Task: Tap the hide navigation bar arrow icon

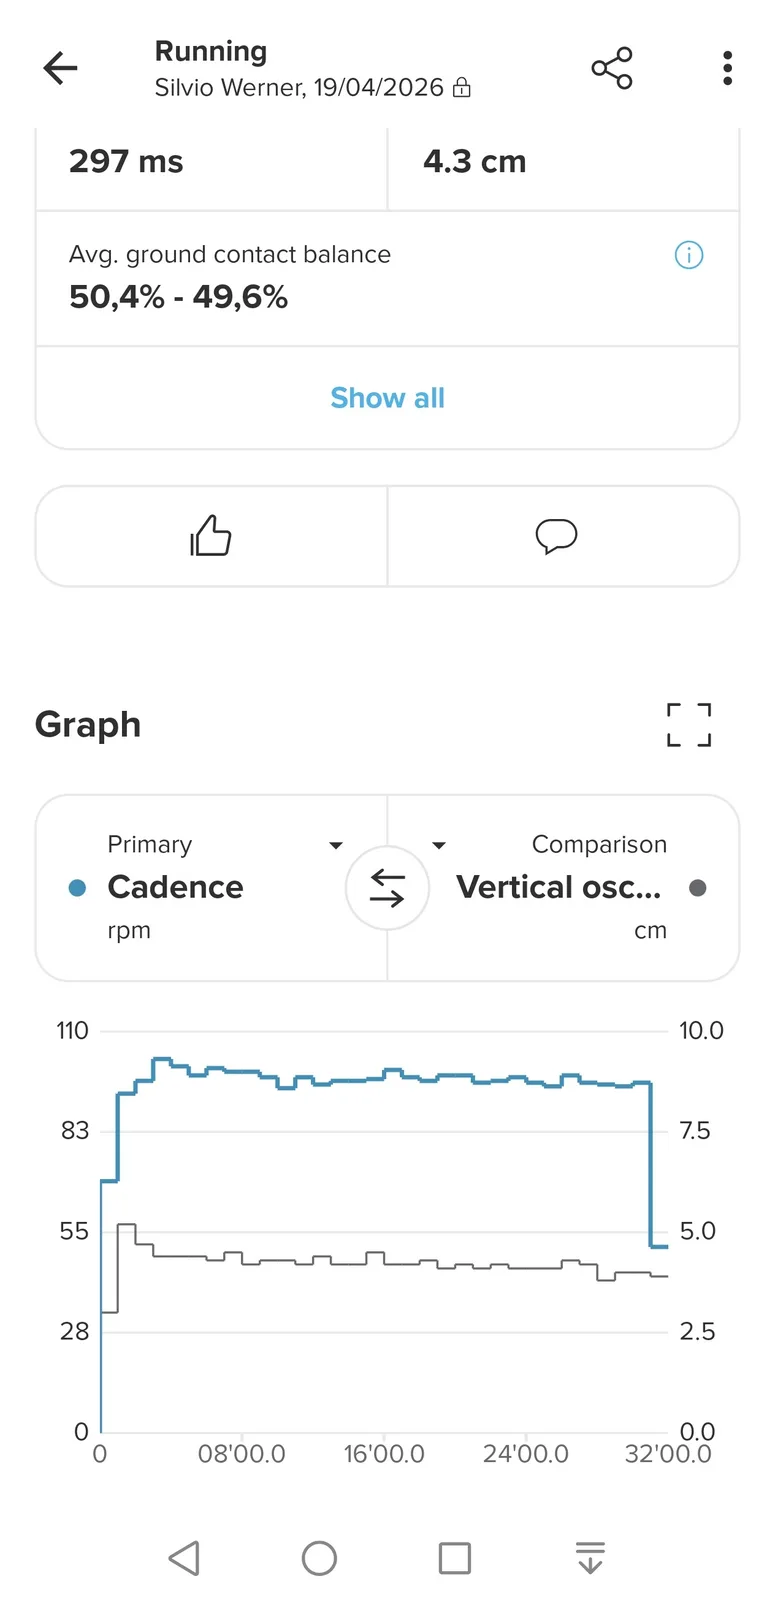Action: 590,1558
